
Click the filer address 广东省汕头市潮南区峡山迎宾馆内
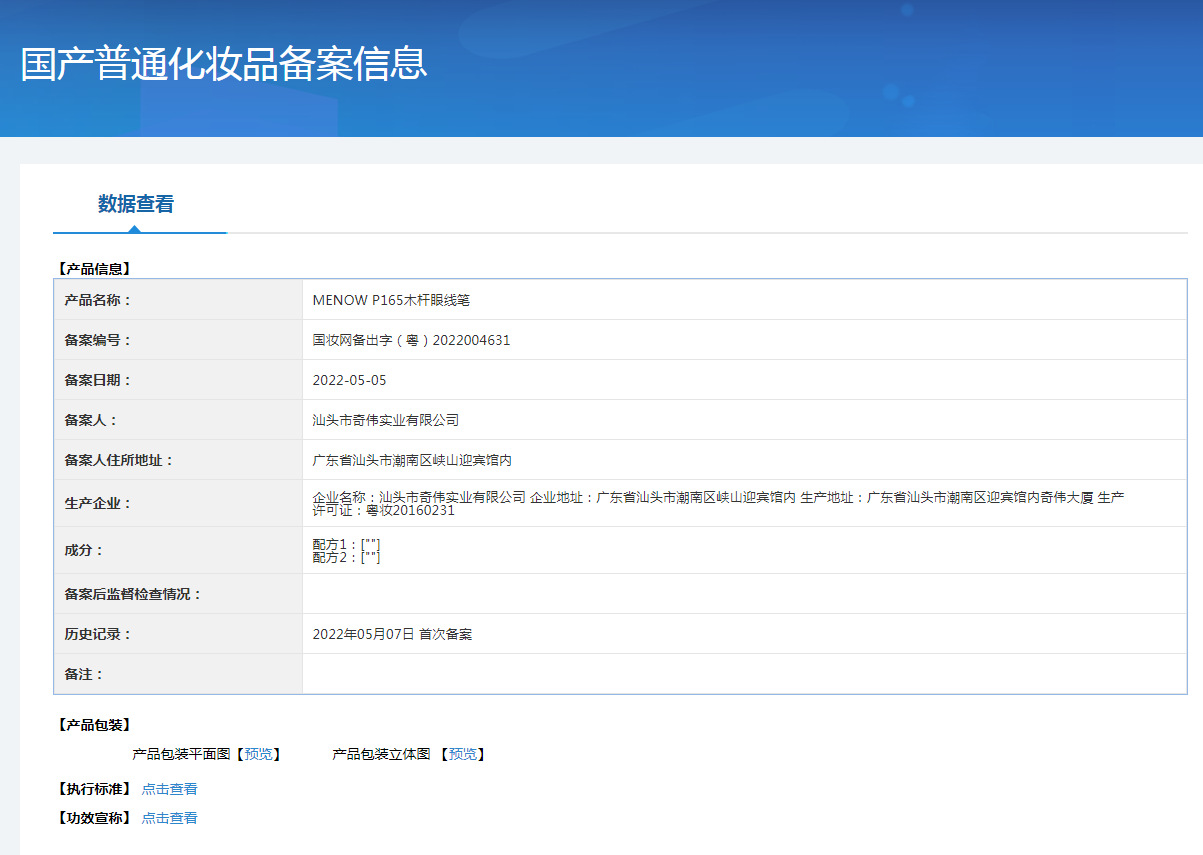[412, 460]
